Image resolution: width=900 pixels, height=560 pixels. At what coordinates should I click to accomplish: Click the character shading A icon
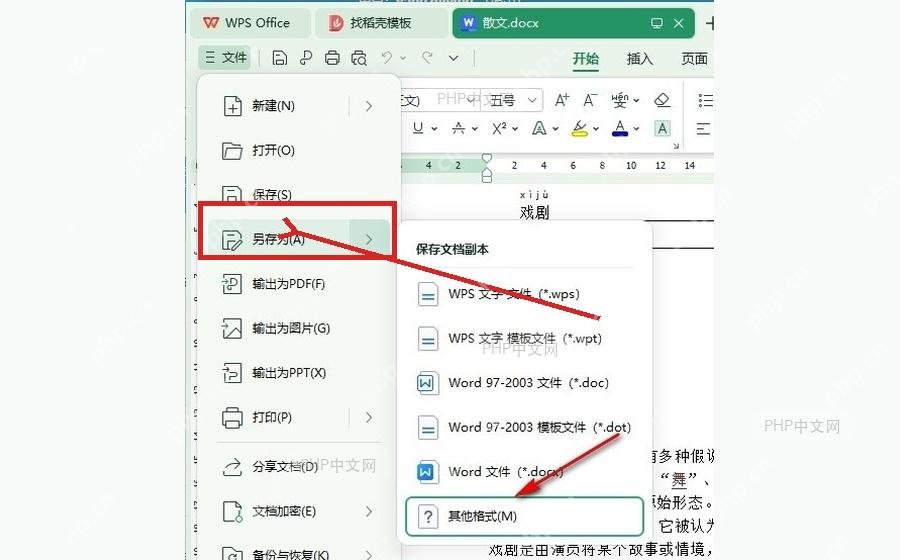[x=662, y=129]
